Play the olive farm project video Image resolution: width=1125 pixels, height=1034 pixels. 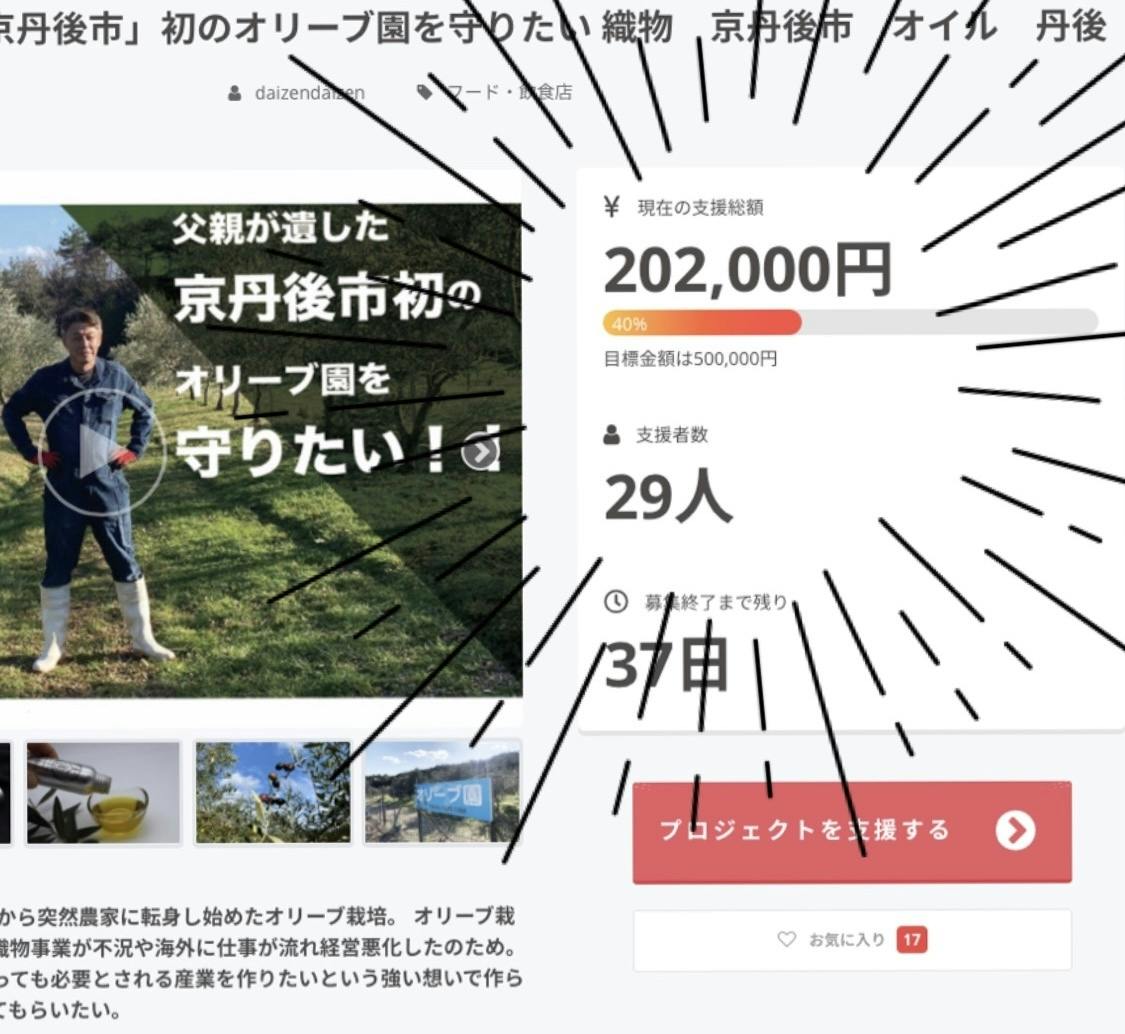pos(103,452)
